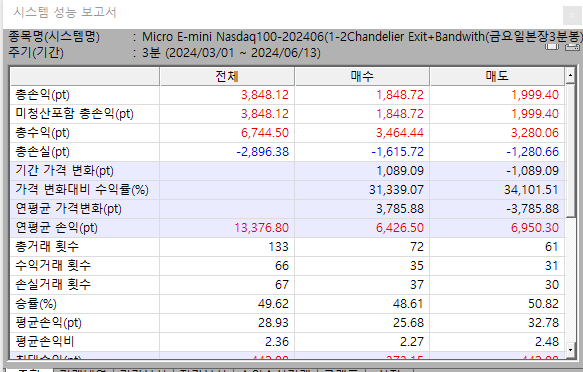This screenshot has height=372, width=583.
Task: Close the 시스템 성능 보고서 window
Action: coord(573,16)
